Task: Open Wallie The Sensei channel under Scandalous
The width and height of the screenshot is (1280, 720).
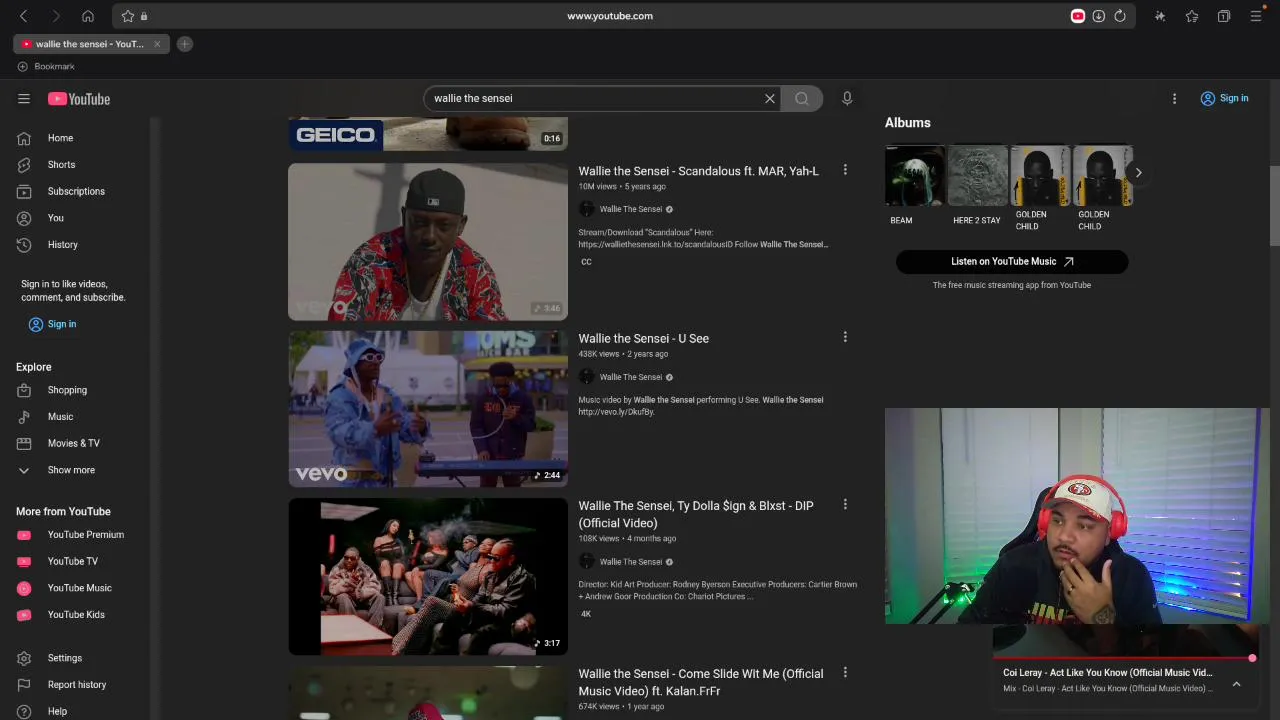Action: coord(630,209)
